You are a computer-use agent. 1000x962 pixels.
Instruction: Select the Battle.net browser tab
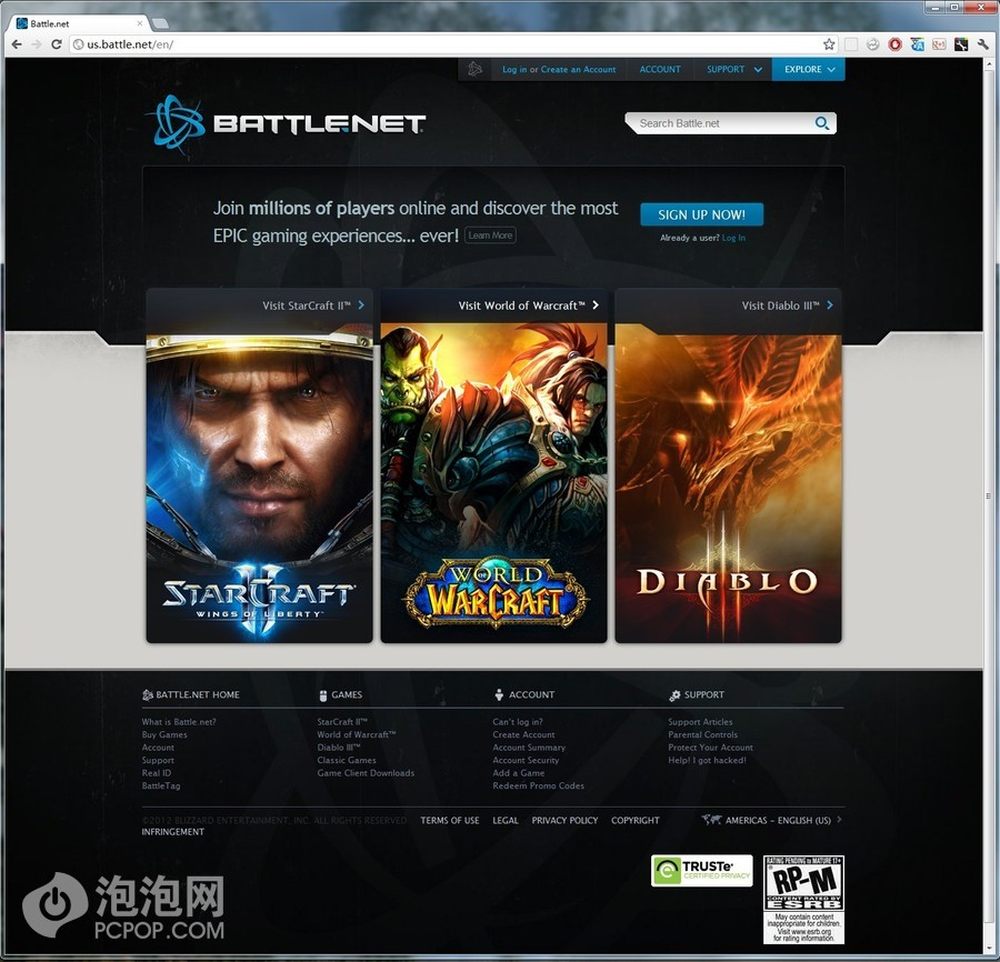(78, 24)
